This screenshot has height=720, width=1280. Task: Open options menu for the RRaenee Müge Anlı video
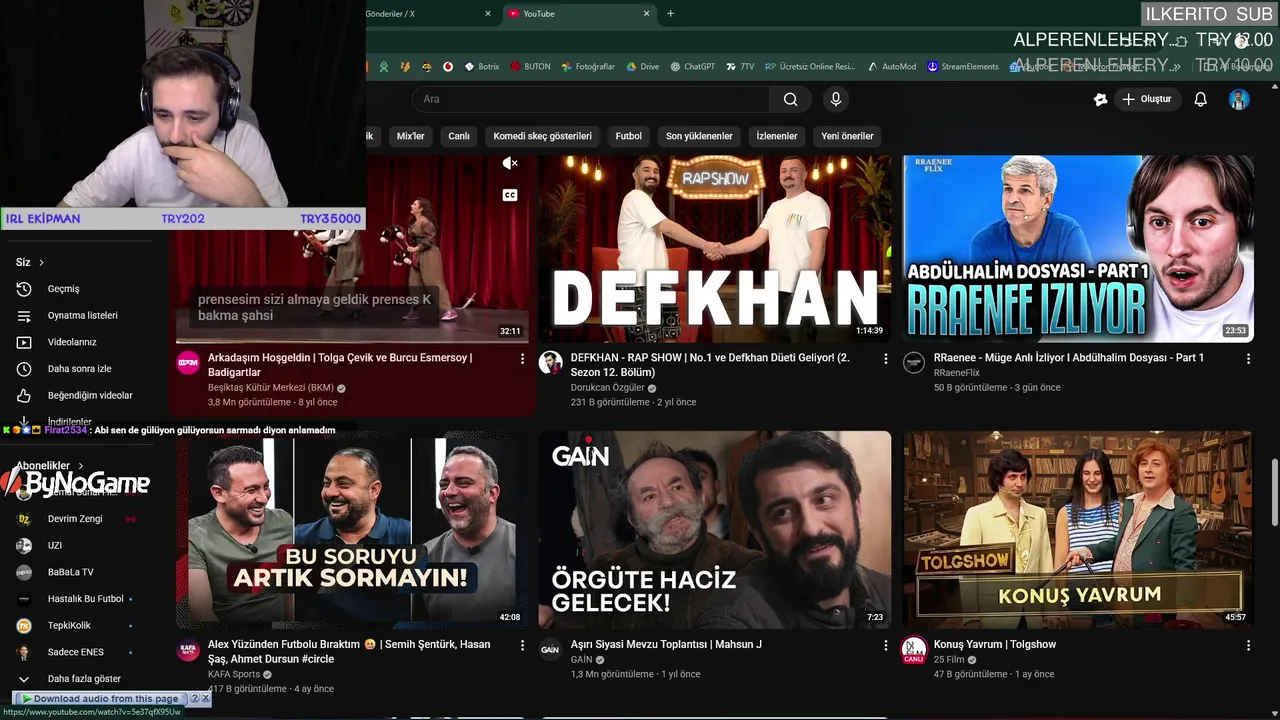click(1248, 358)
